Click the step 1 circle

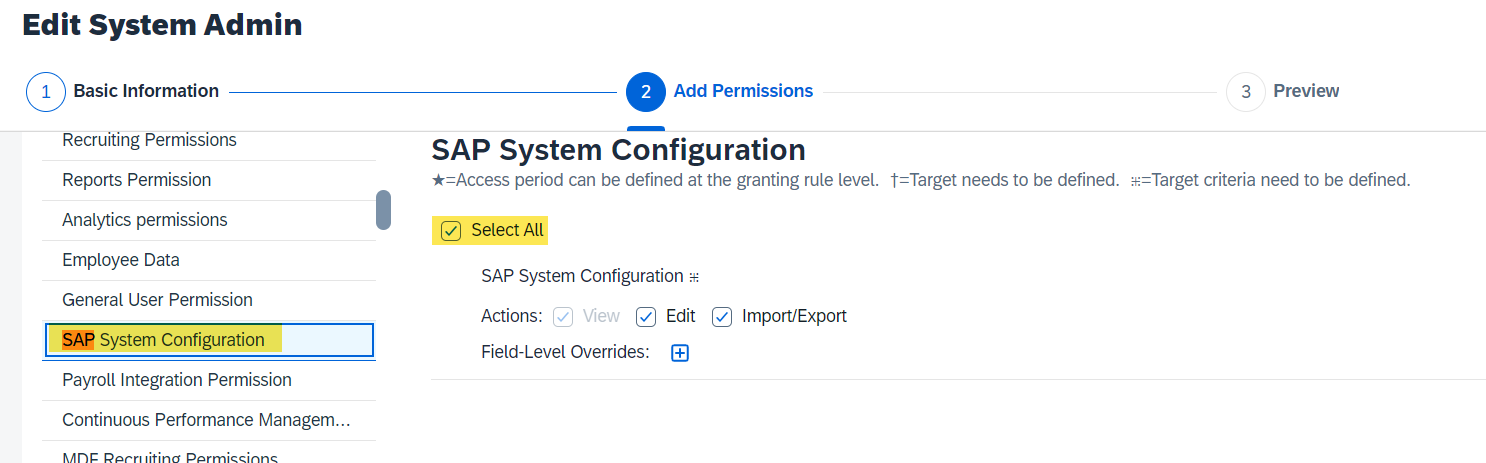tap(46, 92)
